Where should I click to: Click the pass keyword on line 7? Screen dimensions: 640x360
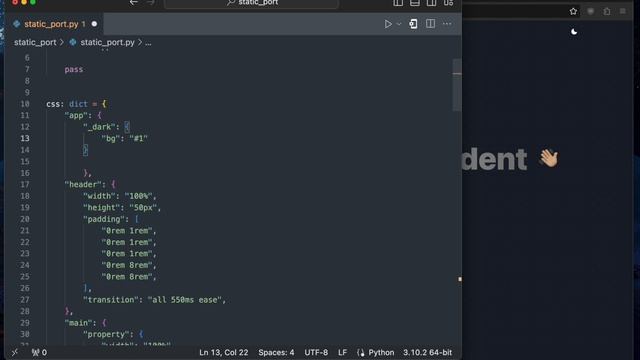73,69
